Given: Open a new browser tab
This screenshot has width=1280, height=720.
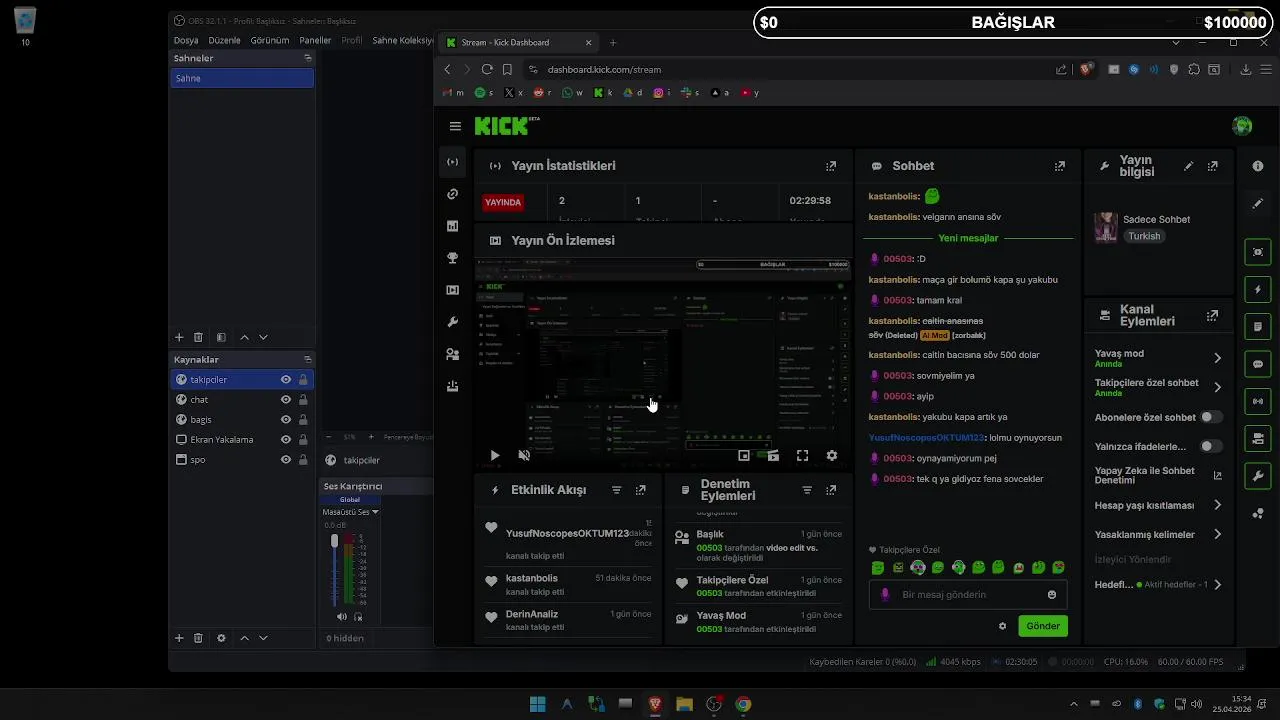Looking at the screenshot, I should (x=613, y=43).
